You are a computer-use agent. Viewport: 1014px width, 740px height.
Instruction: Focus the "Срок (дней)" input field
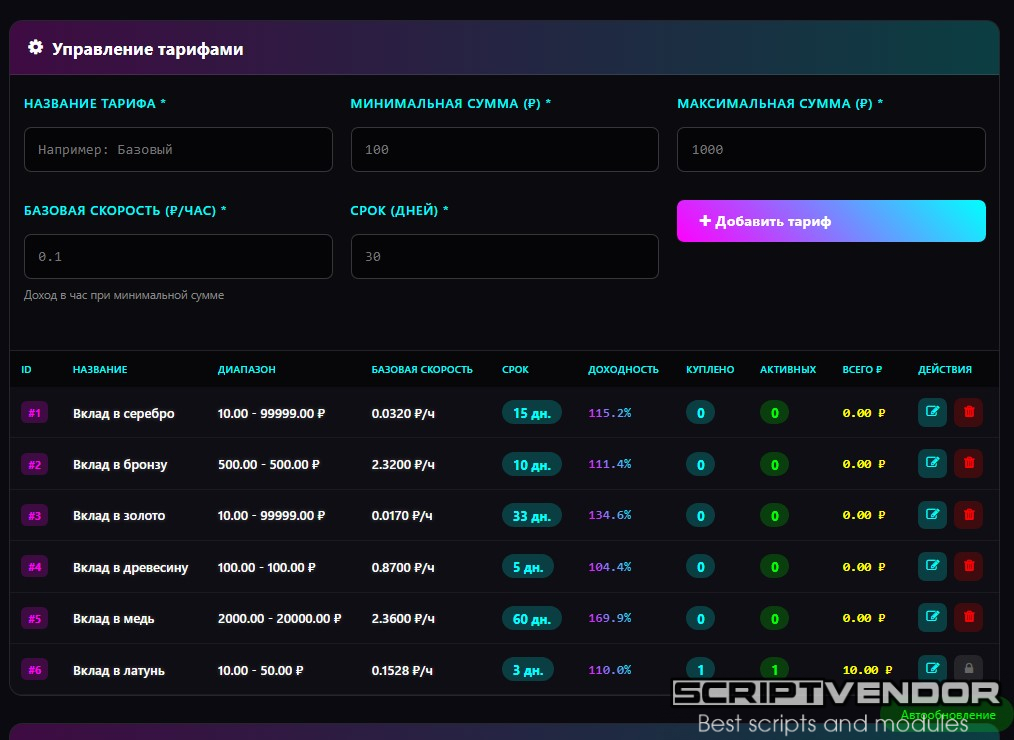(x=504, y=256)
